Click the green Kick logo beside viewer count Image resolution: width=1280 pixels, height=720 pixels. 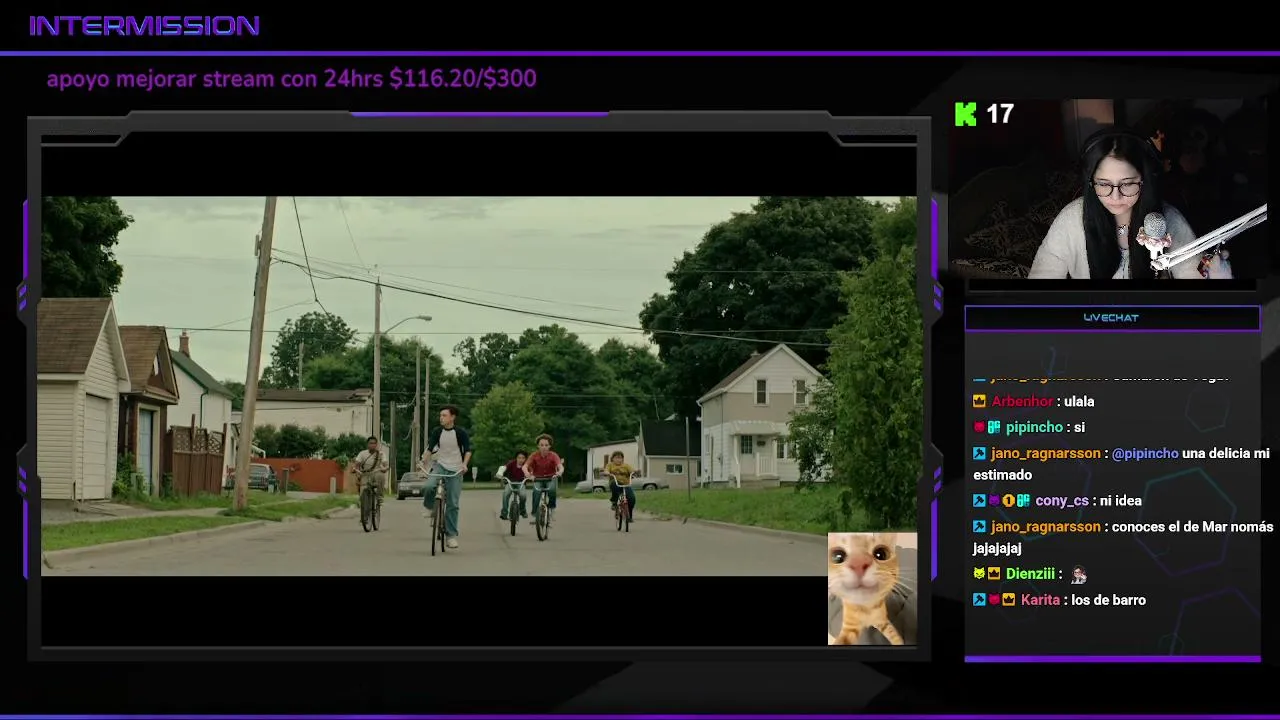pos(965,114)
